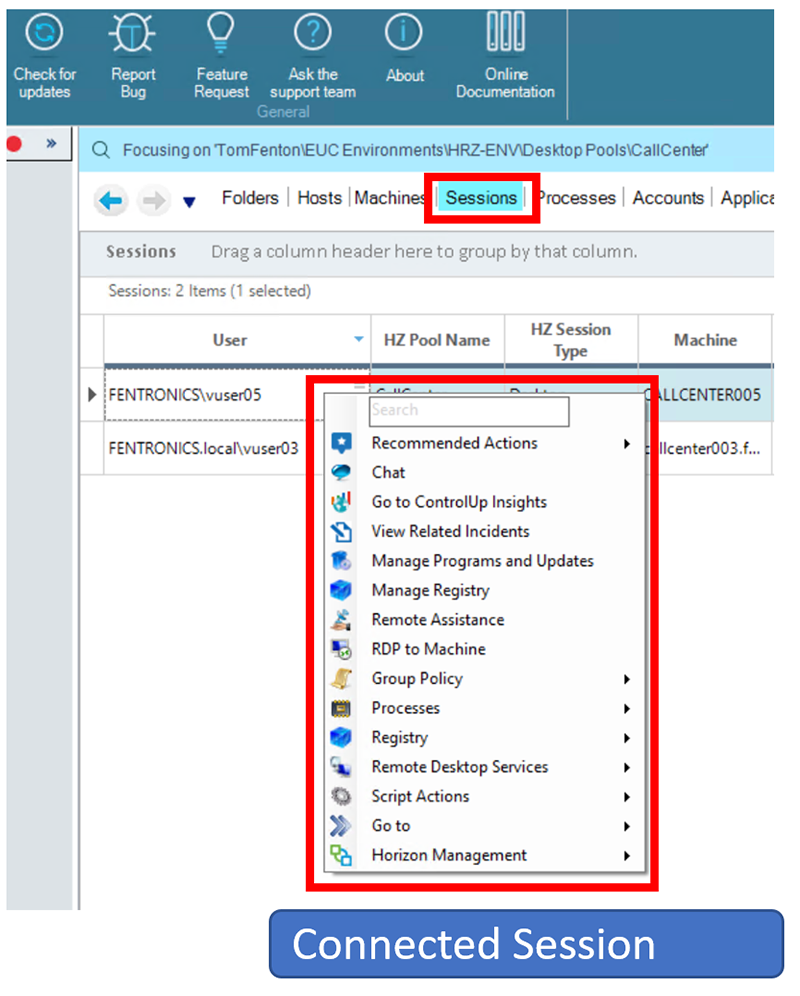Expand the Horizon Management submenu arrow

[x=627, y=856]
